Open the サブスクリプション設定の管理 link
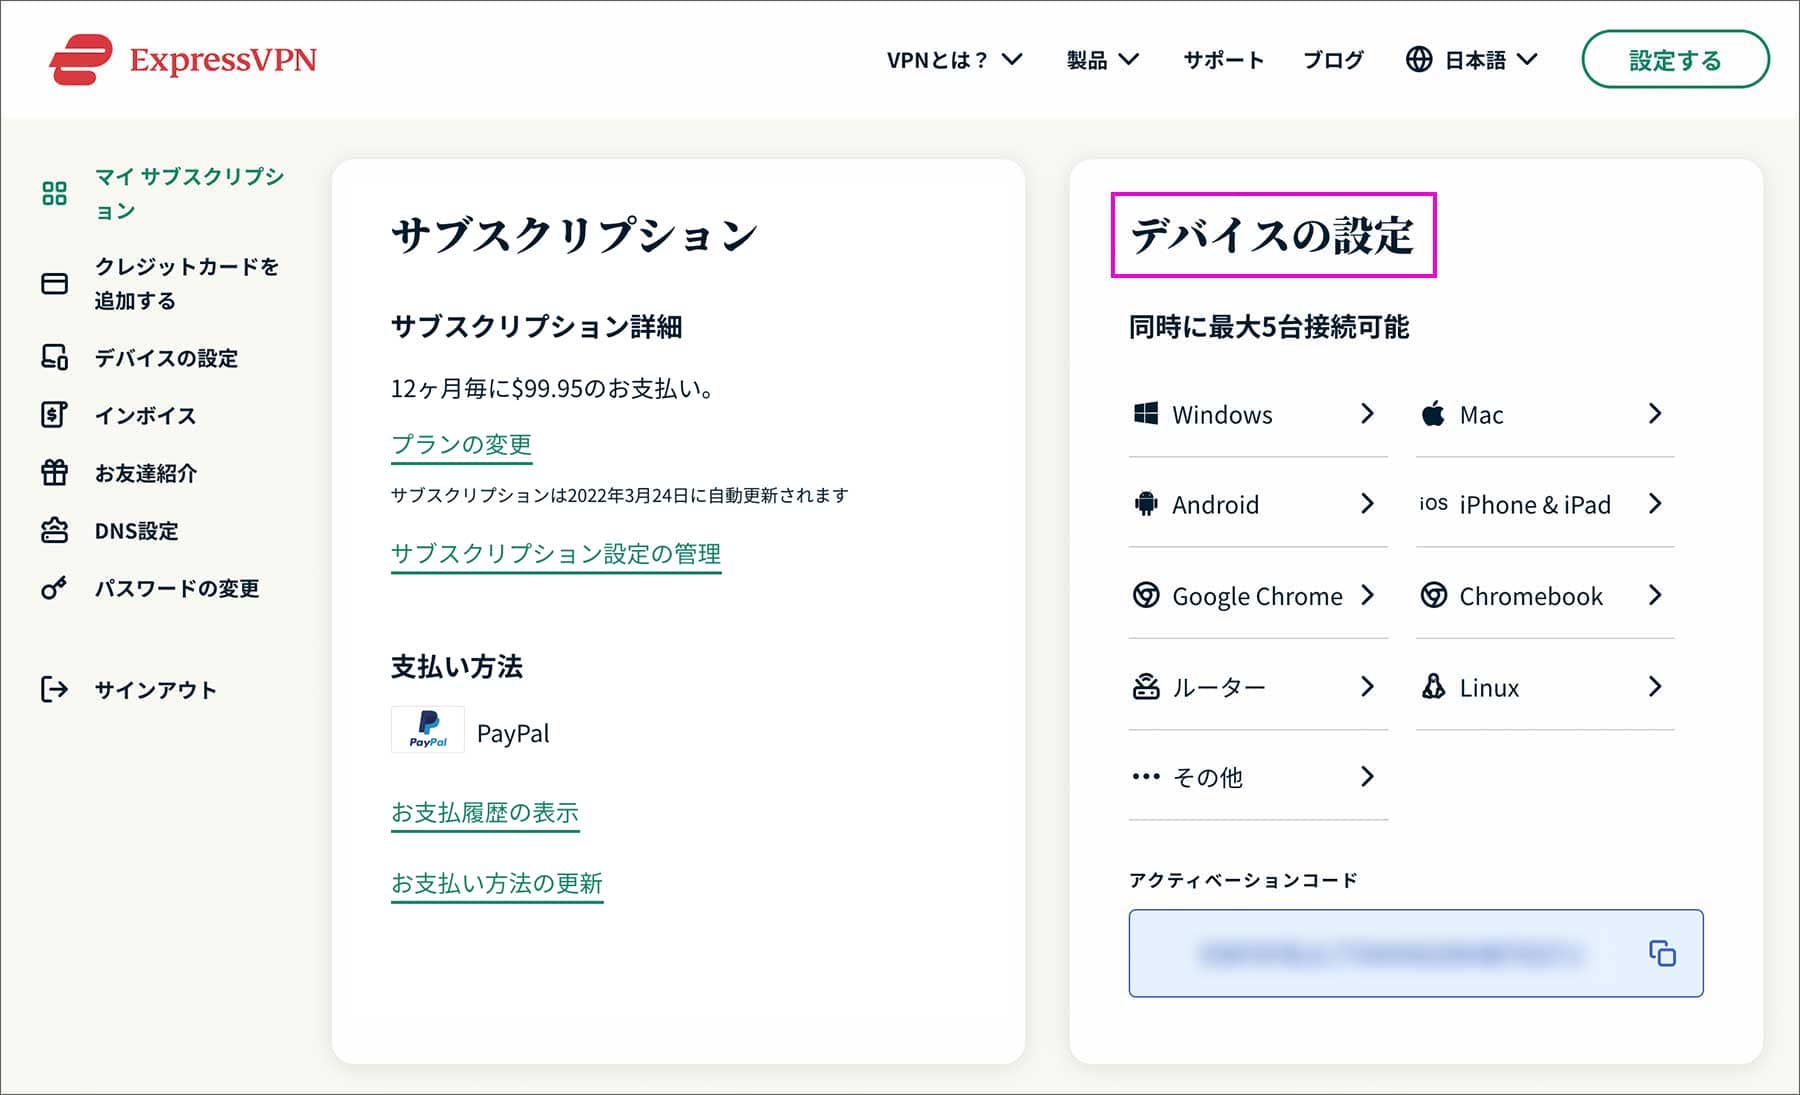 point(556,554)
